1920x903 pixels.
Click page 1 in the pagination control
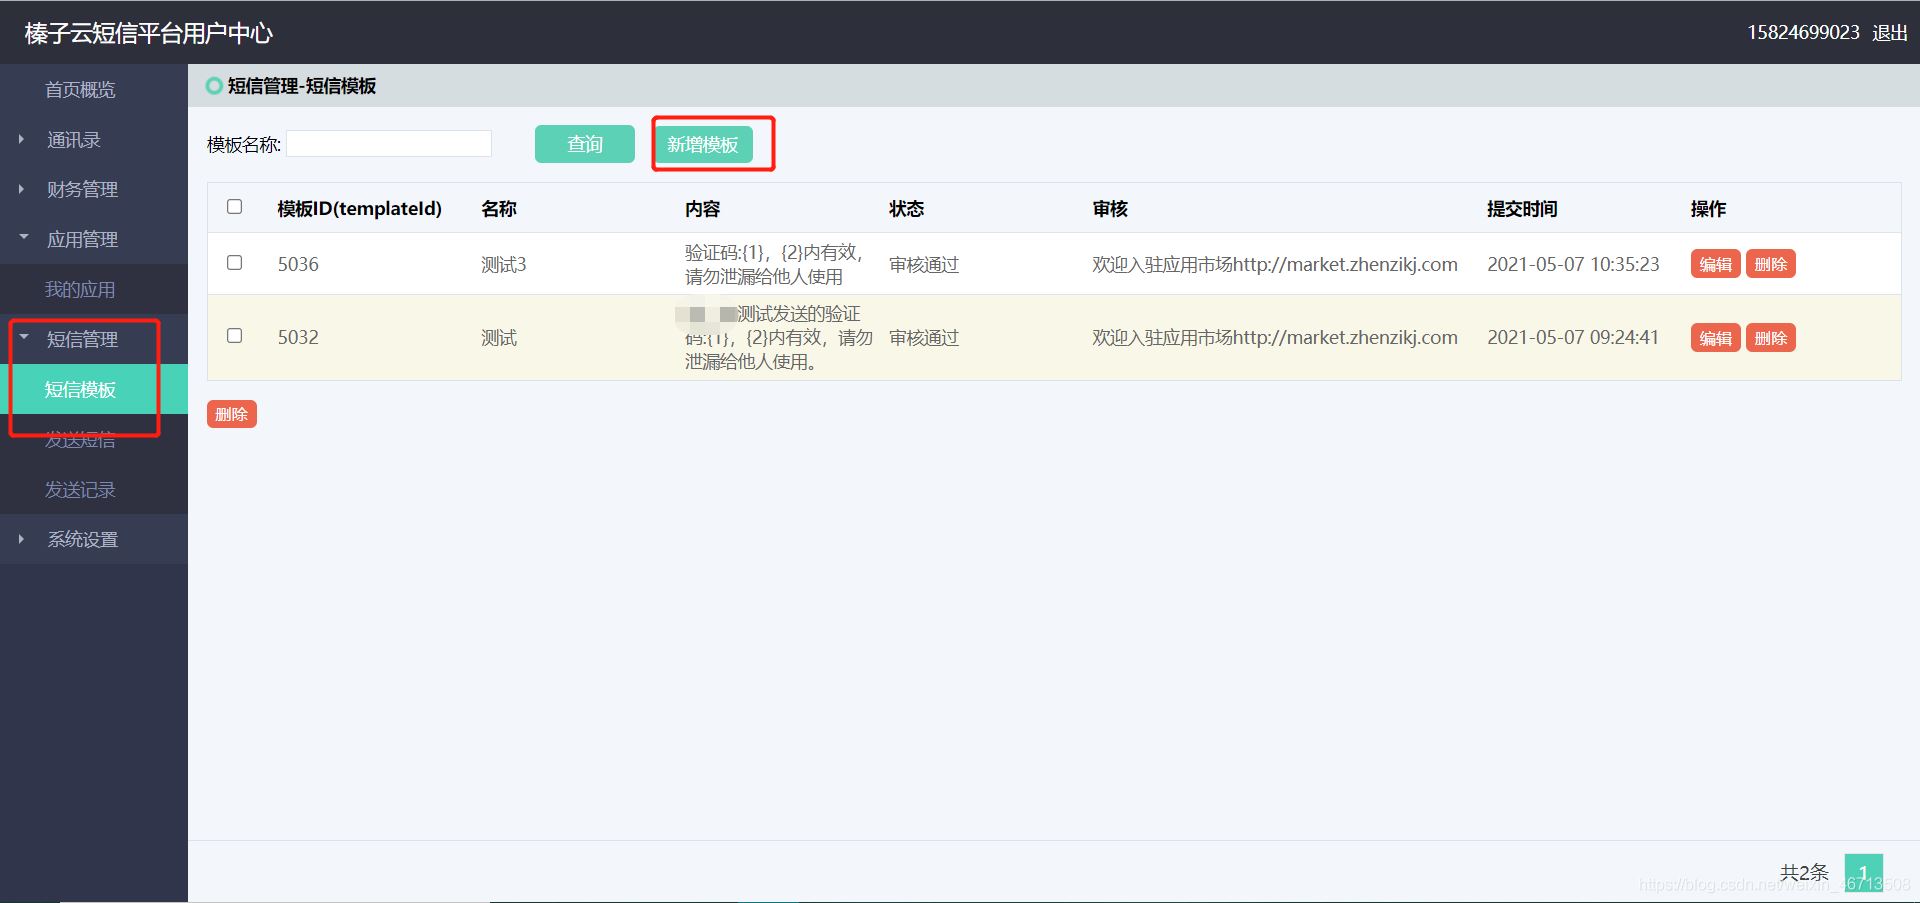point(1866,872)
